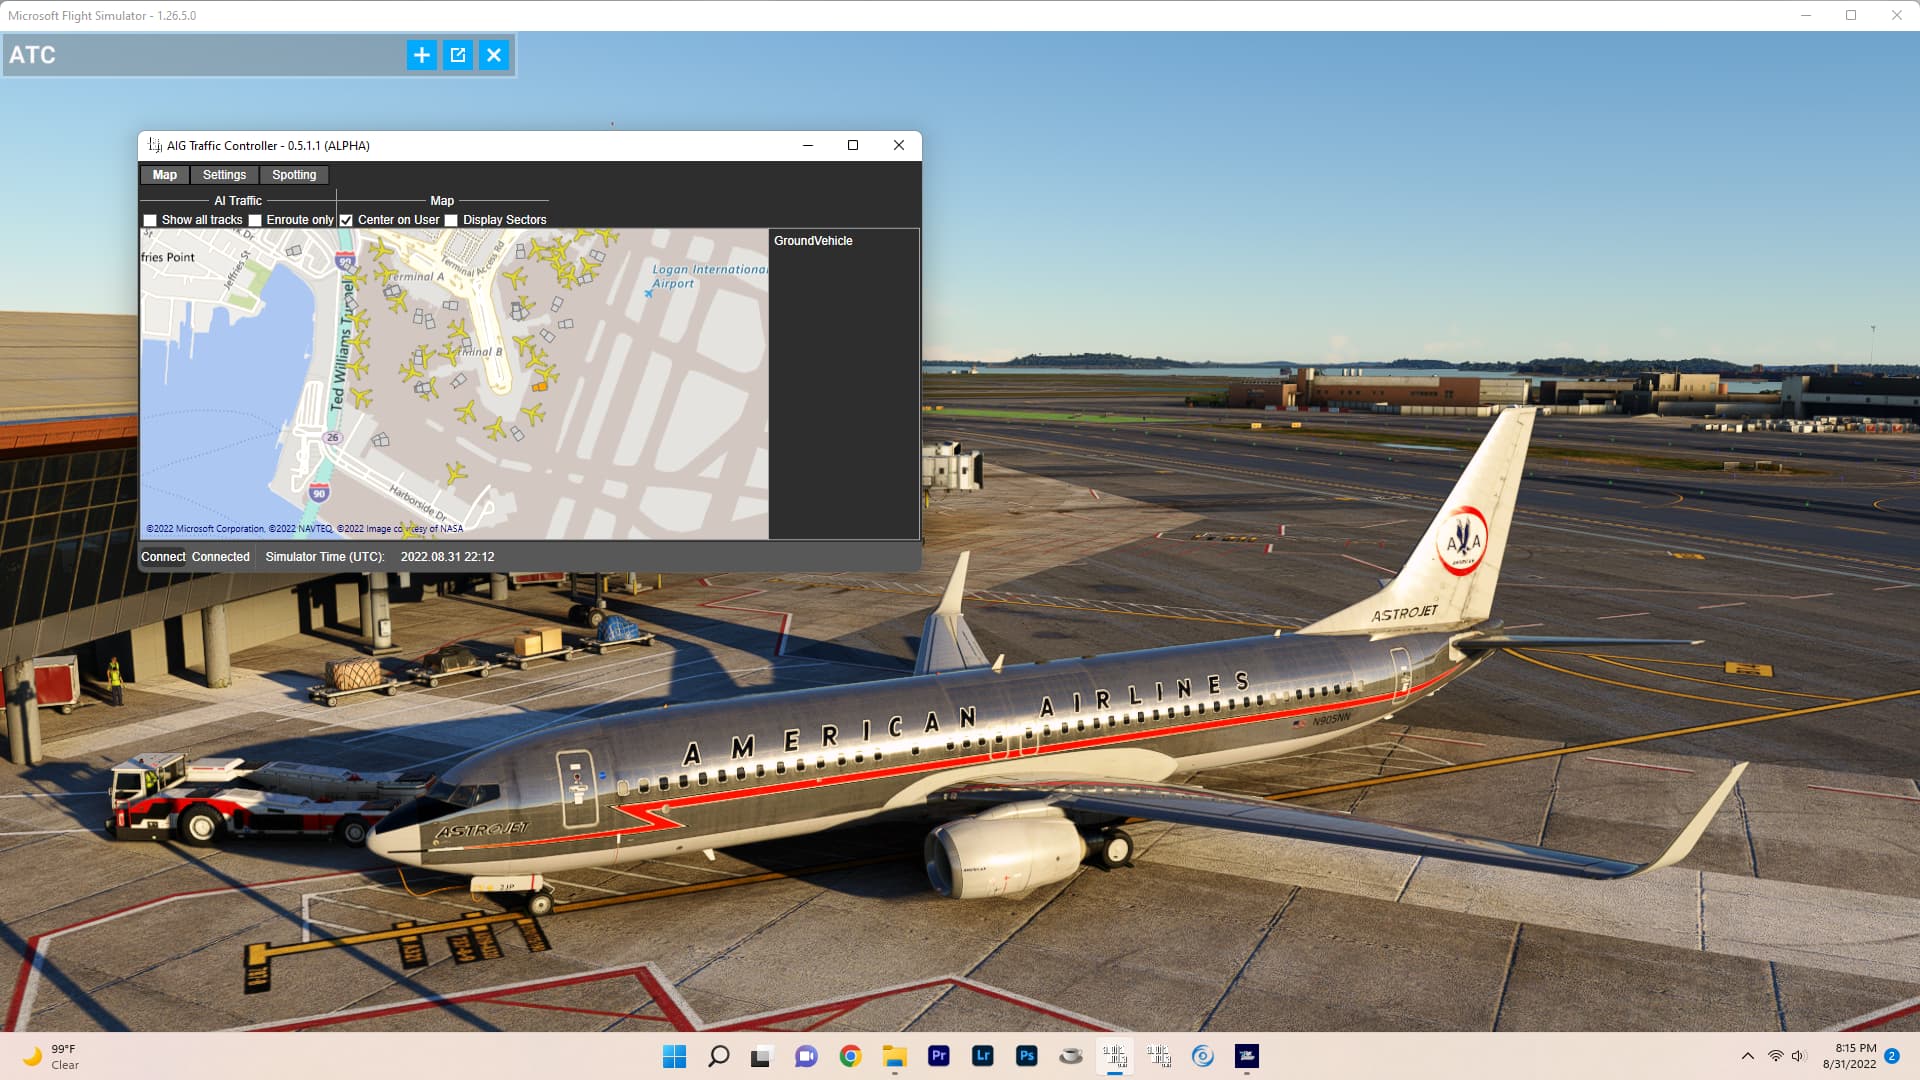Screen dimensions: 1920x1080
Task: Open the Teams Chat taskbar icon
Action: (x=806, y=1056)
